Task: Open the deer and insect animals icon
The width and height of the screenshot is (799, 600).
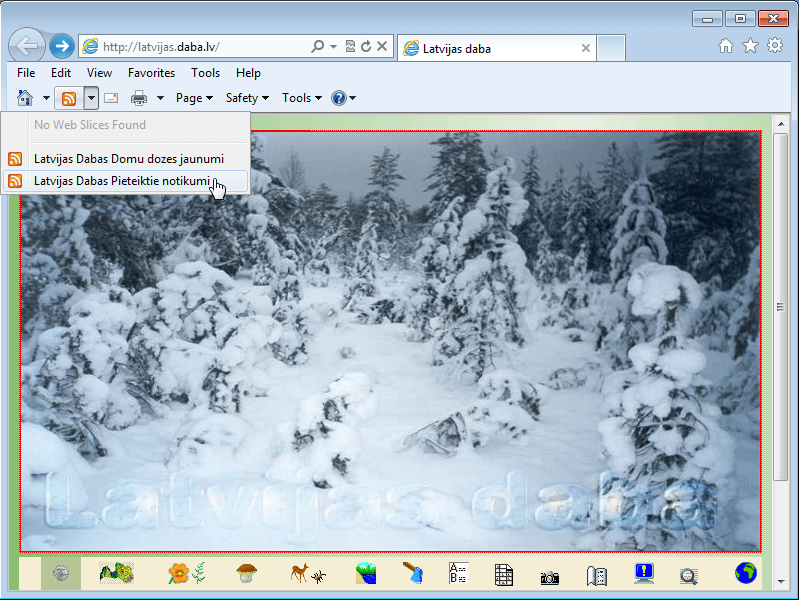Action: tap(308, 573)
